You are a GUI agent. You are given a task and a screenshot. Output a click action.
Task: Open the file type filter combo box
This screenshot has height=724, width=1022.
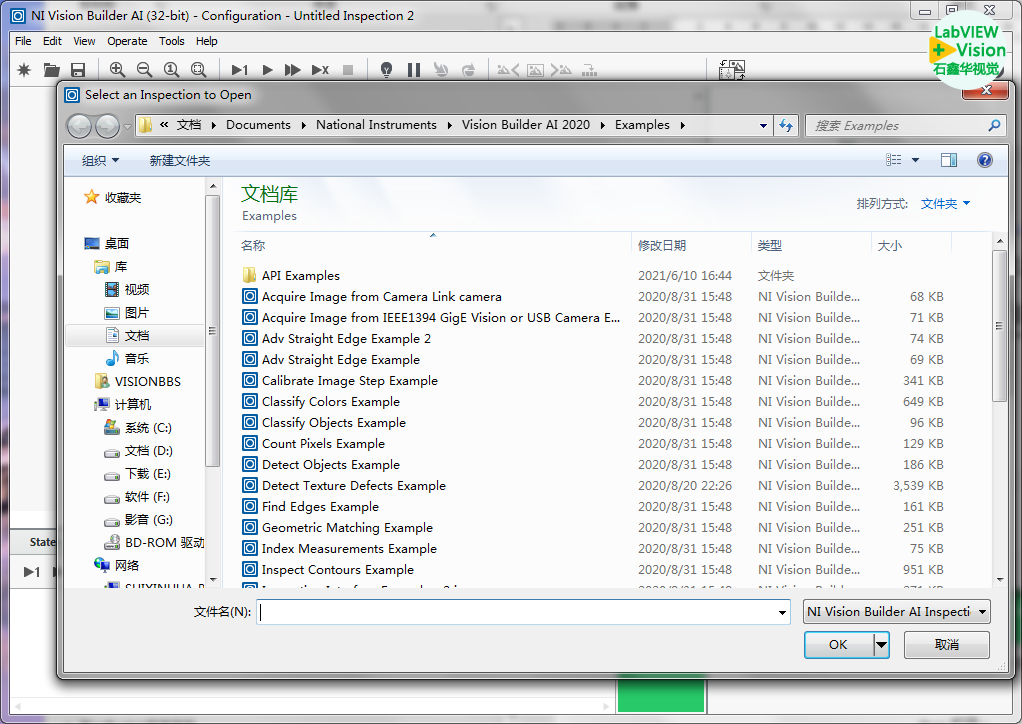(896, 612)
